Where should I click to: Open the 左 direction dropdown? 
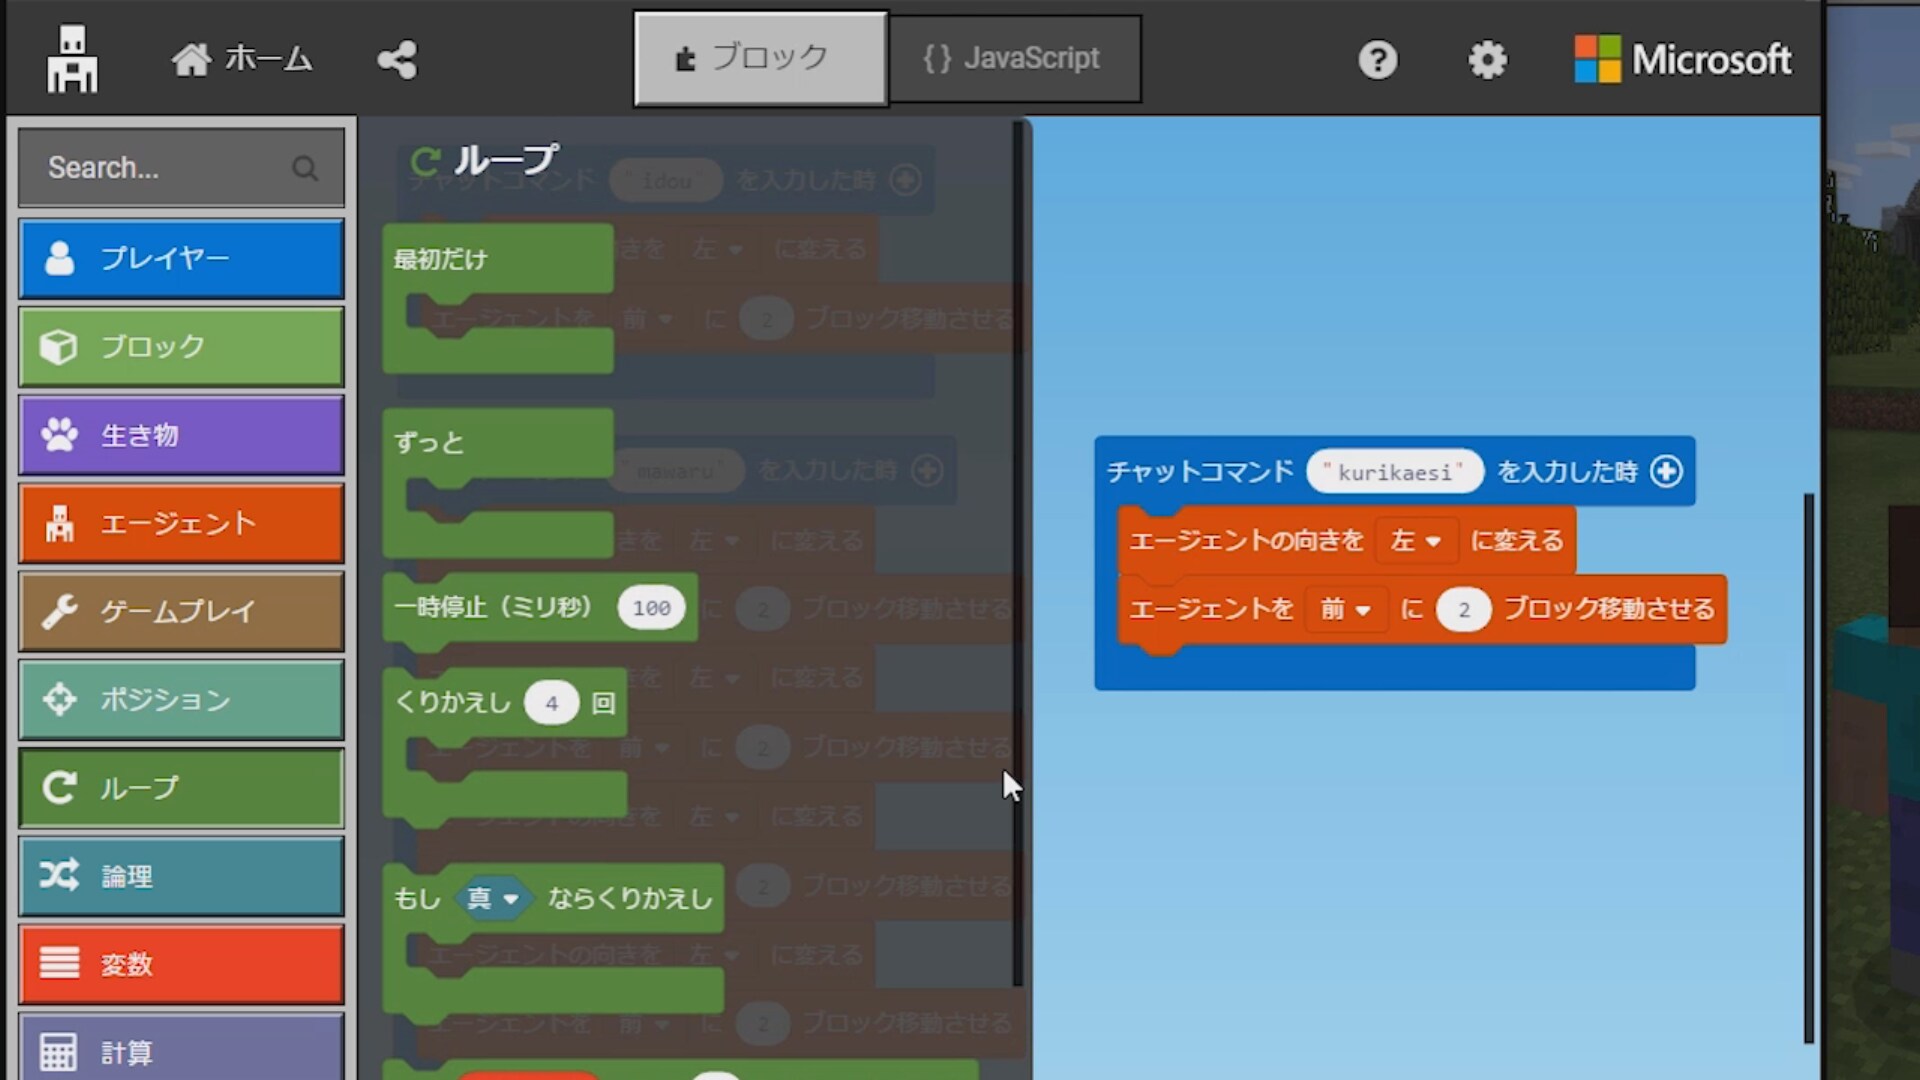(x=1415, y=541)
